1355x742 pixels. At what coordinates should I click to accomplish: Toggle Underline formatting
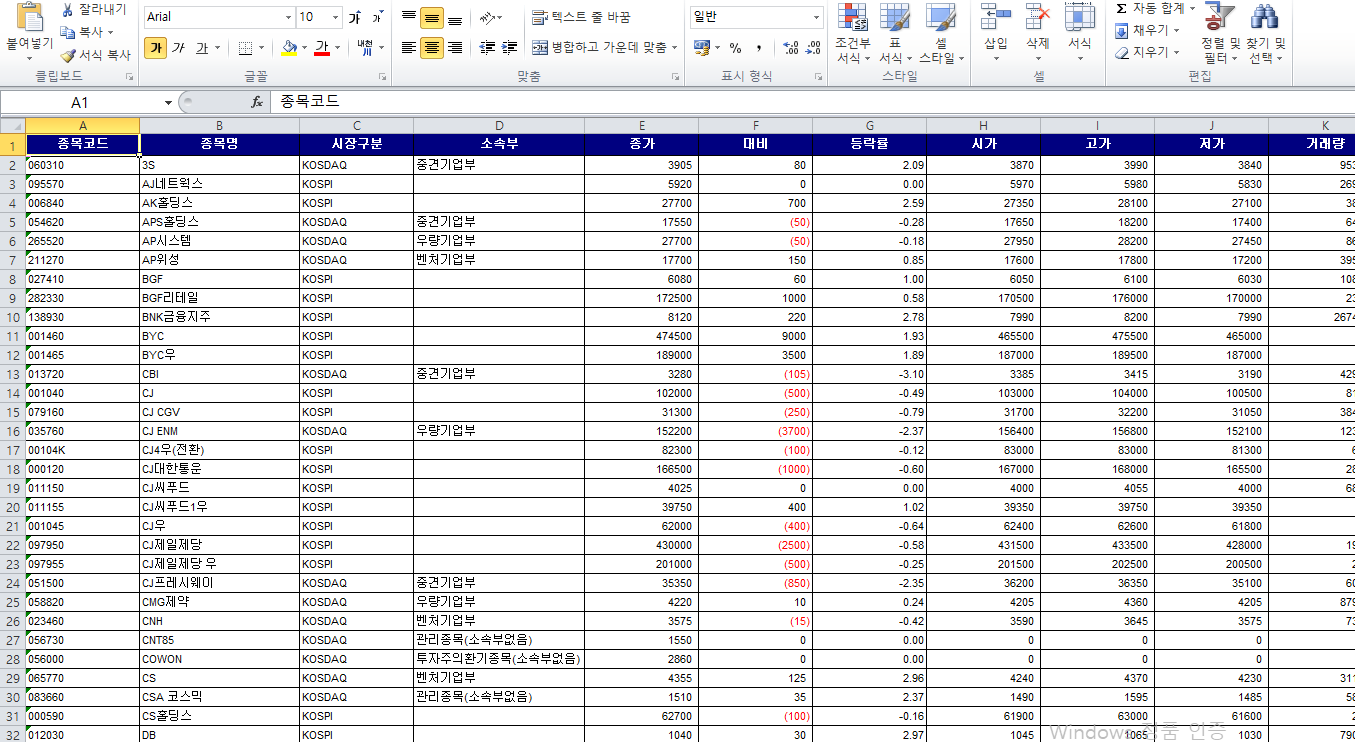tap(202, 48)
